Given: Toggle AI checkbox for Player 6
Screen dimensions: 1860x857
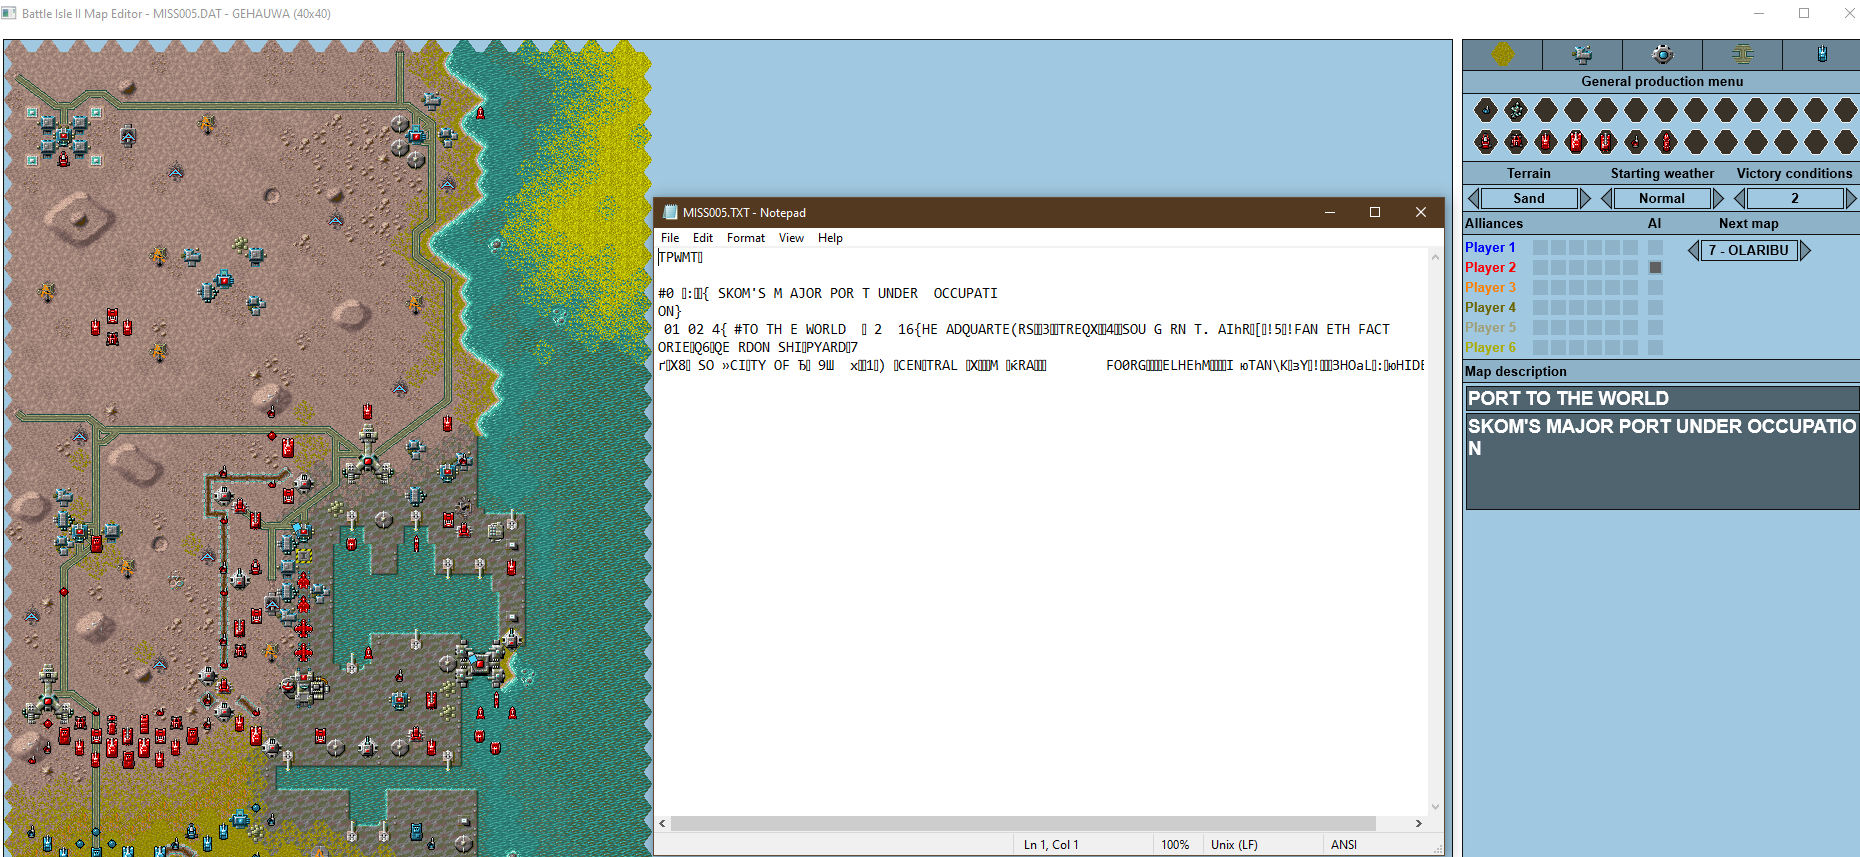Looking at the screenshot, I should tap(1655, 347).
